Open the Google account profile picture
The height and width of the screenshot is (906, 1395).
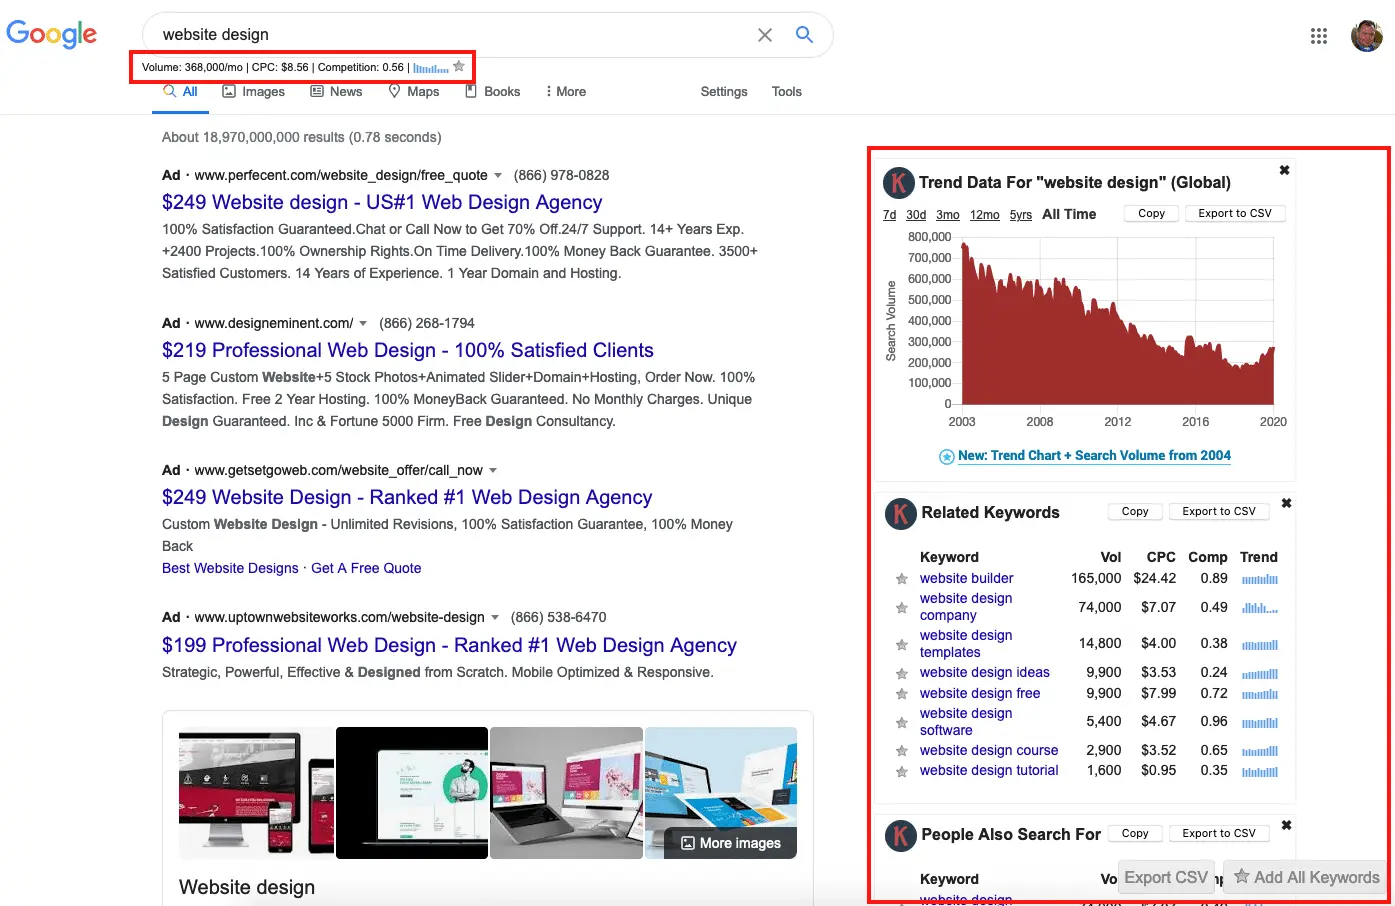tap(1366, 36)
